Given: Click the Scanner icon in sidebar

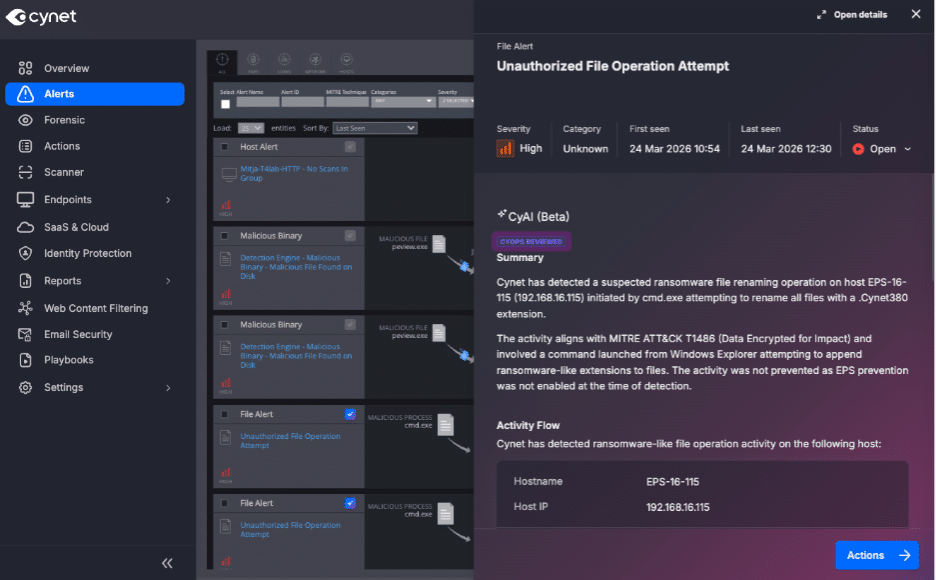Looking at the screenshot, I should click(26, 173).
